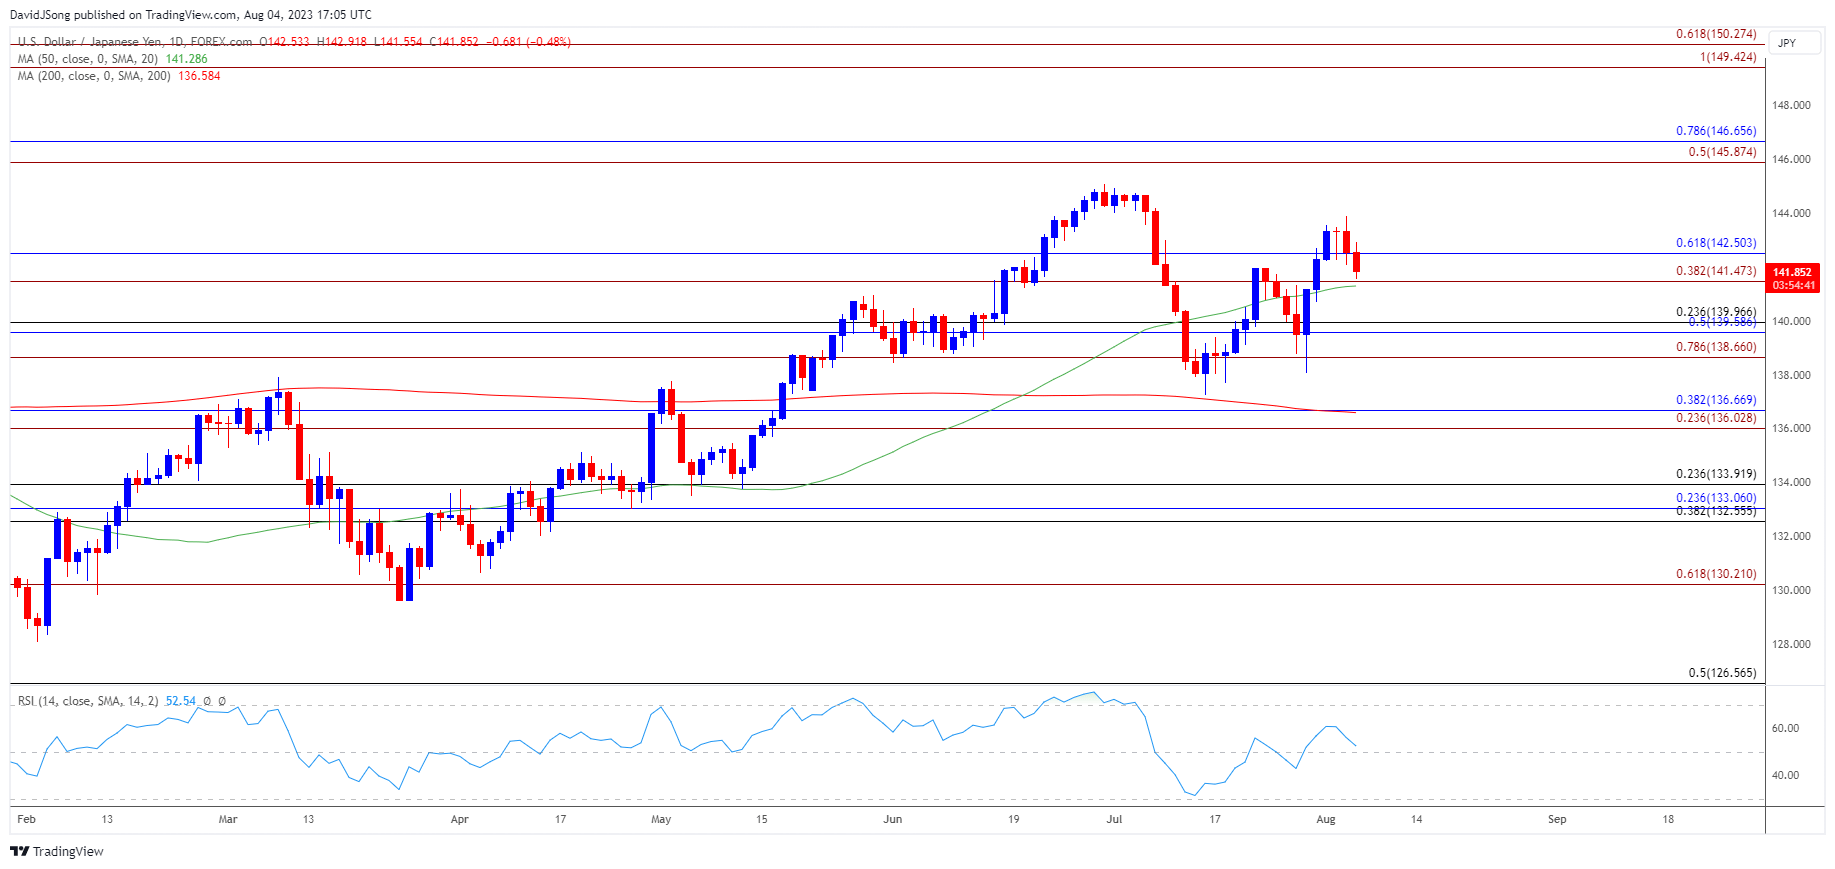Image resolution: width=1835 pixels, height=869 pixels.
Task: Click the 0.618(142.503) Fibonacci label
Action: point(1716,243)
